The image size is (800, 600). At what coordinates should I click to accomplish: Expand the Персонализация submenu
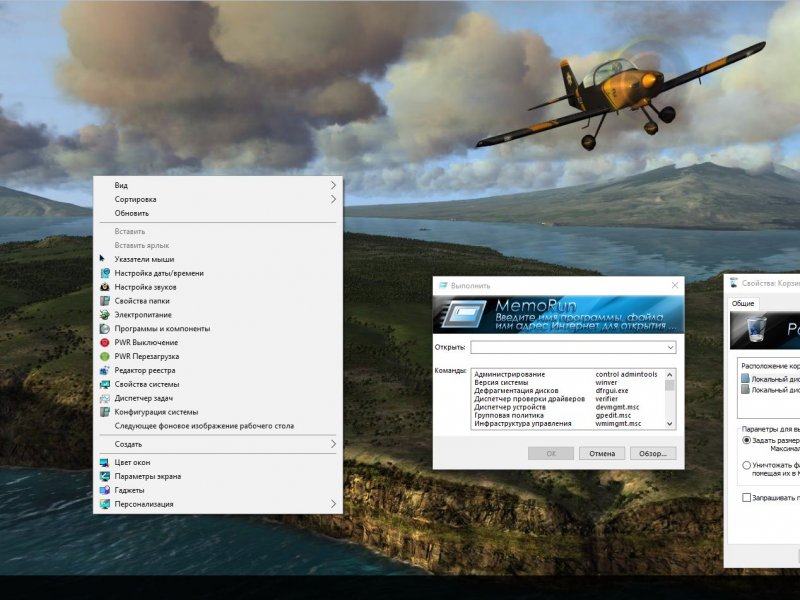point(218,504)
